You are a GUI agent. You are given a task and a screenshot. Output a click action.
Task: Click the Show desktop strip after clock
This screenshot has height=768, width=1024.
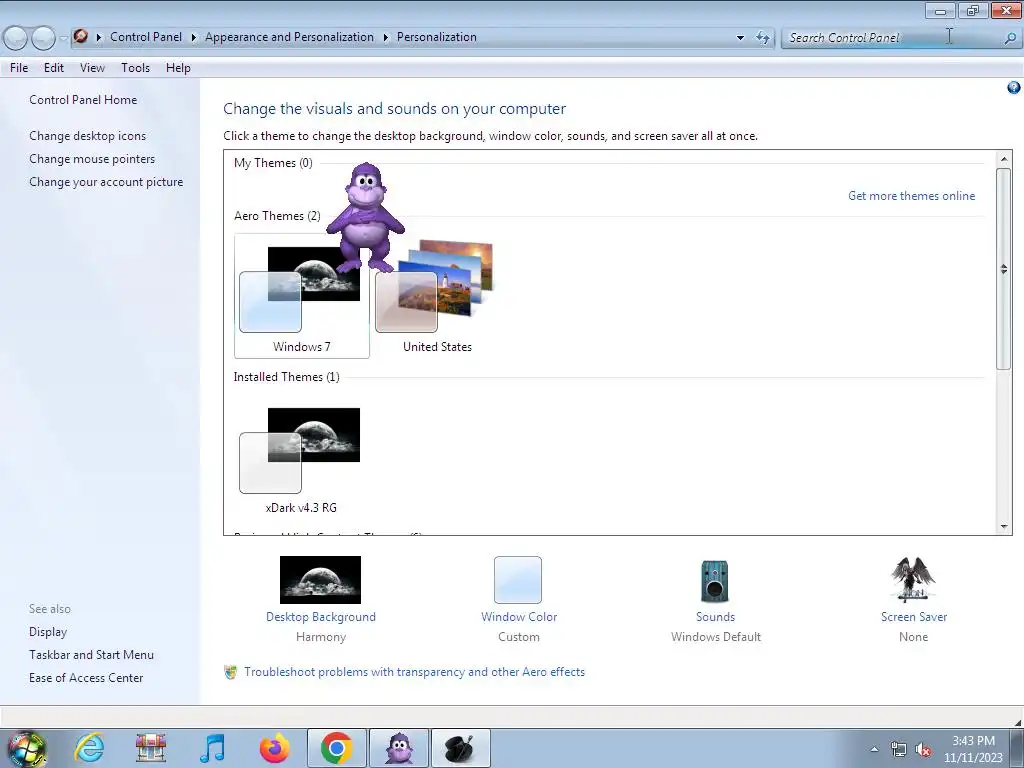click(x=1016, y=749)
